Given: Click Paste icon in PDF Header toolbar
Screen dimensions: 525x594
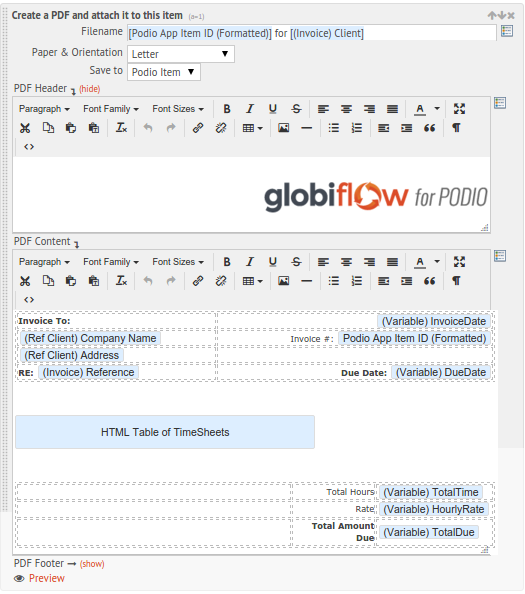Looking at the screenshot, I should [71, 128].
